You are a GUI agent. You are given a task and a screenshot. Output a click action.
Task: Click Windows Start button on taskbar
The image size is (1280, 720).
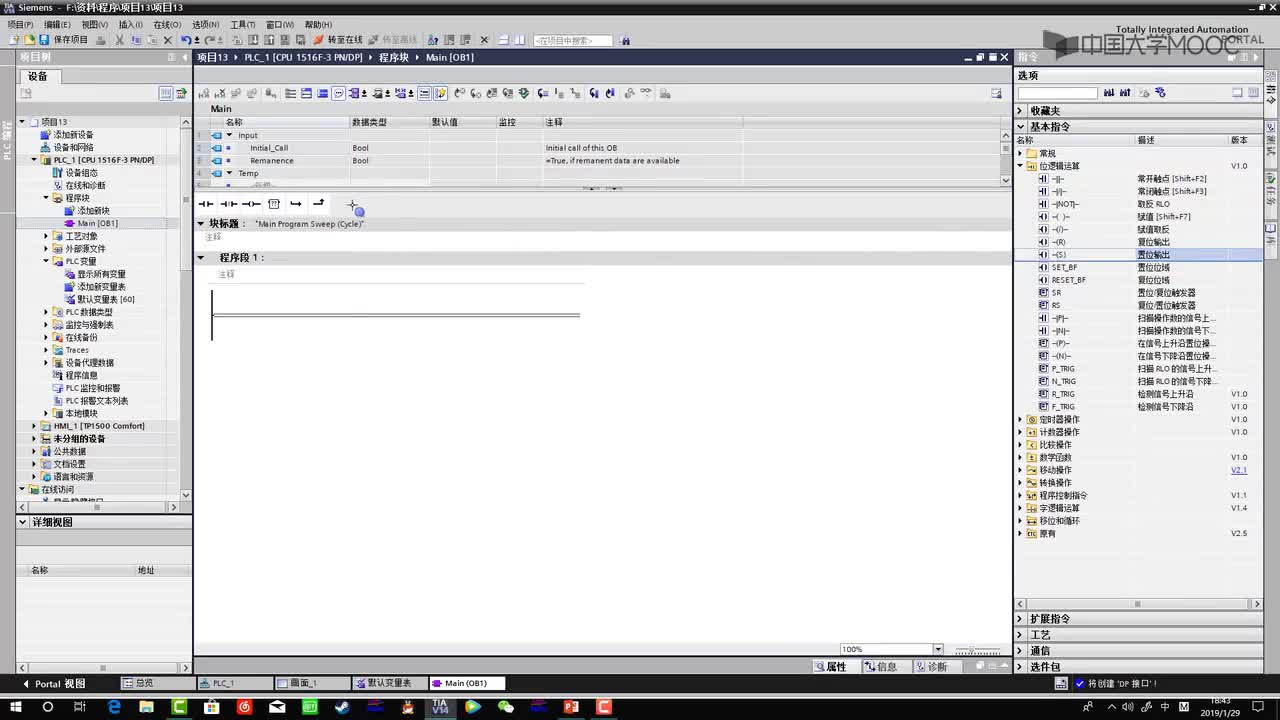tap(14, 707)
